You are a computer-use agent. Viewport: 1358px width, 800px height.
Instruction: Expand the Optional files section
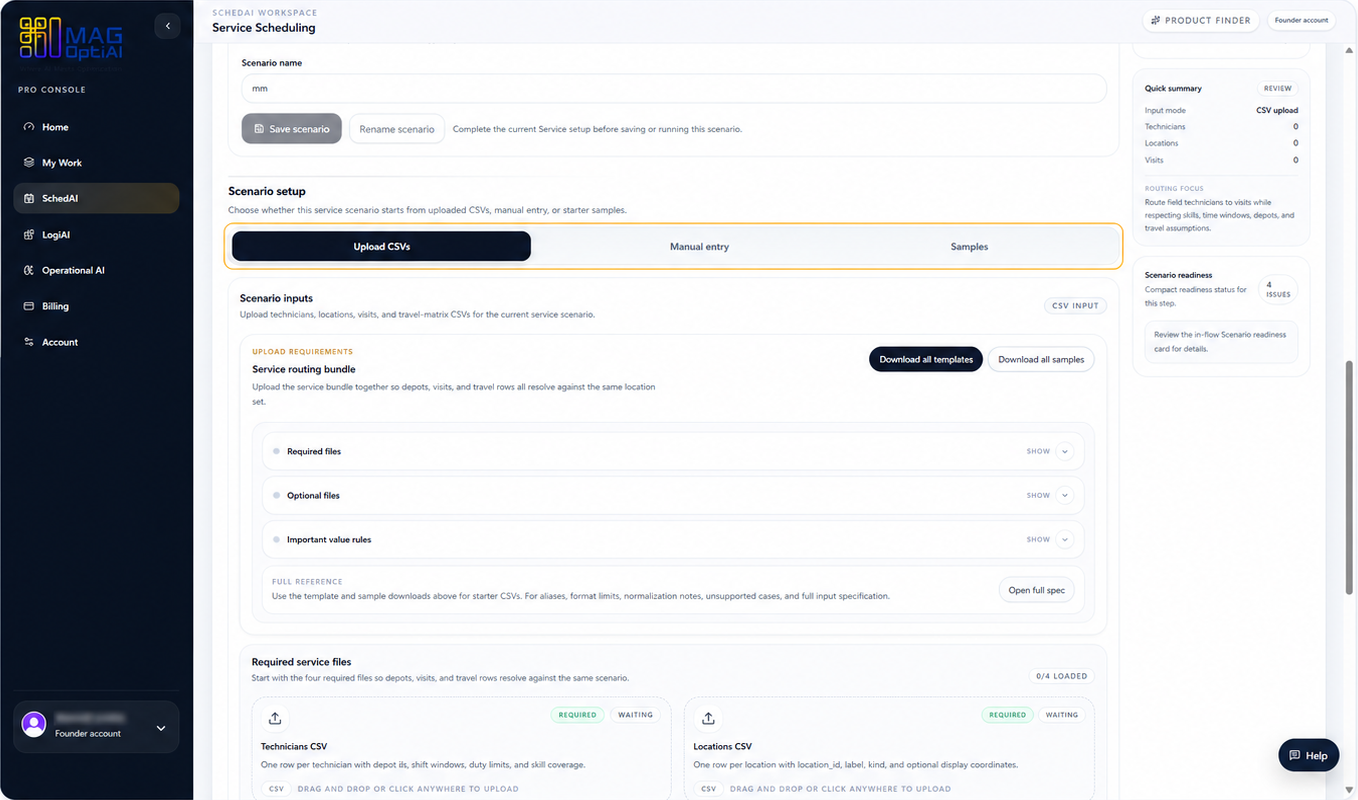(1064, 495)
